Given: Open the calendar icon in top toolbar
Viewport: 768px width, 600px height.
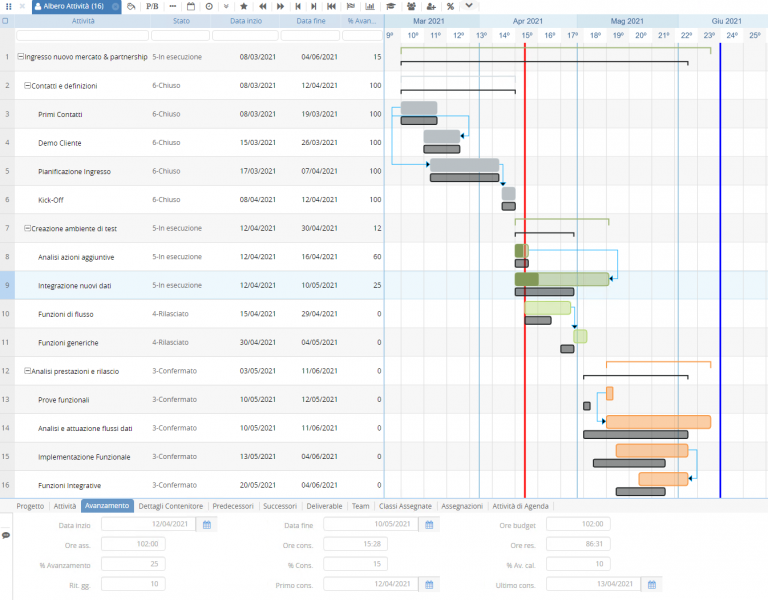Looking at the screenshot, I should click(191, 6).
